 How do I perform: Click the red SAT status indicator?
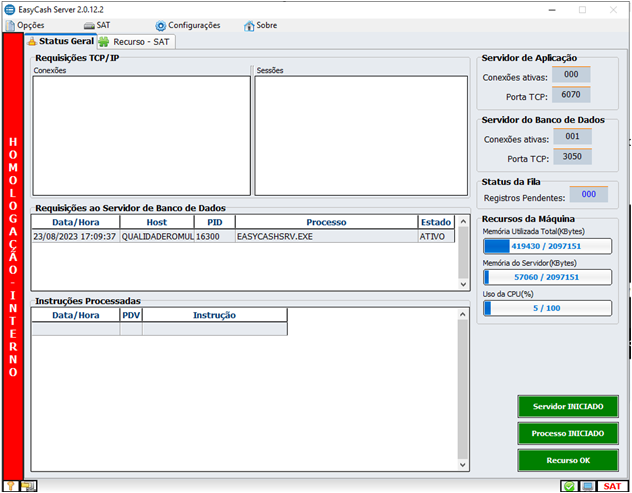[x=612, y=486]
